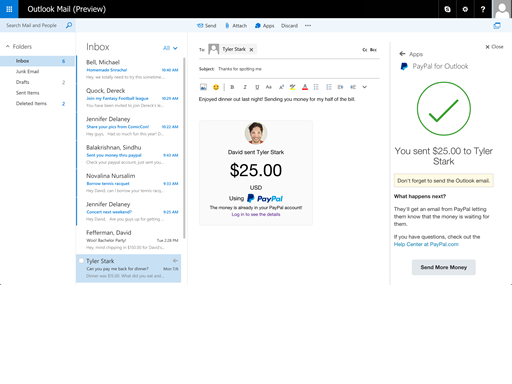Open Skype from the top bar

(447, 9)
